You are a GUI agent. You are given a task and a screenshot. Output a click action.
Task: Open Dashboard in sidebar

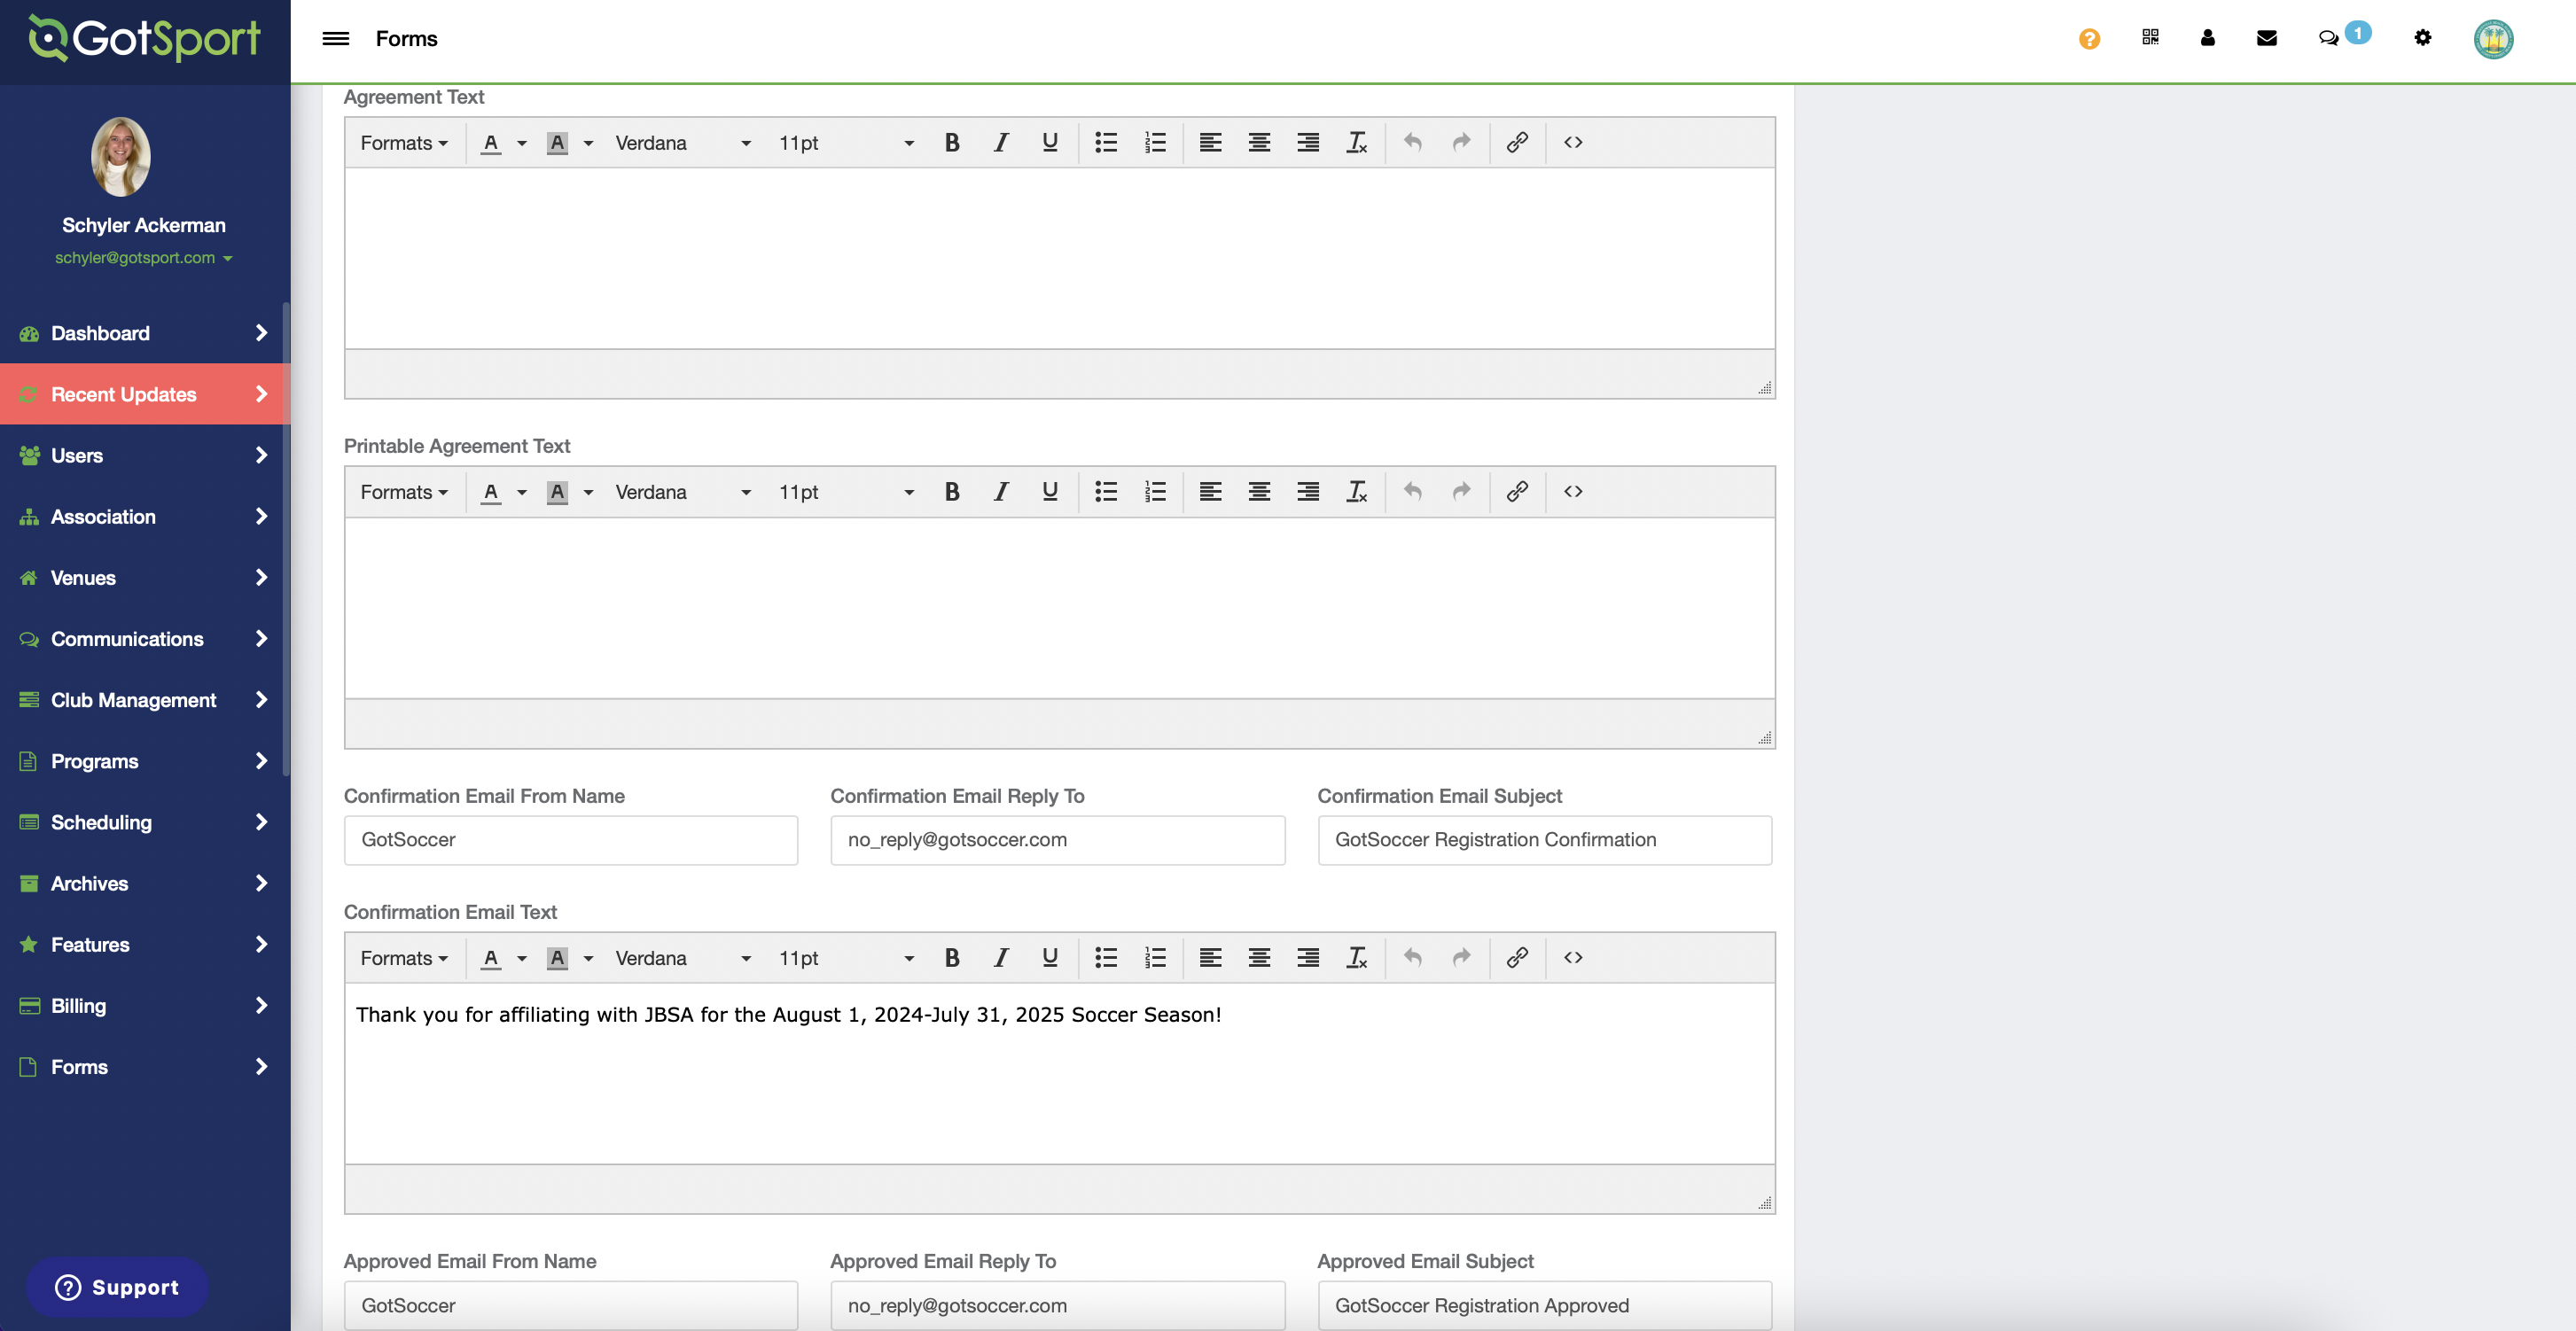pyautogui.click(x=144, y=333)
